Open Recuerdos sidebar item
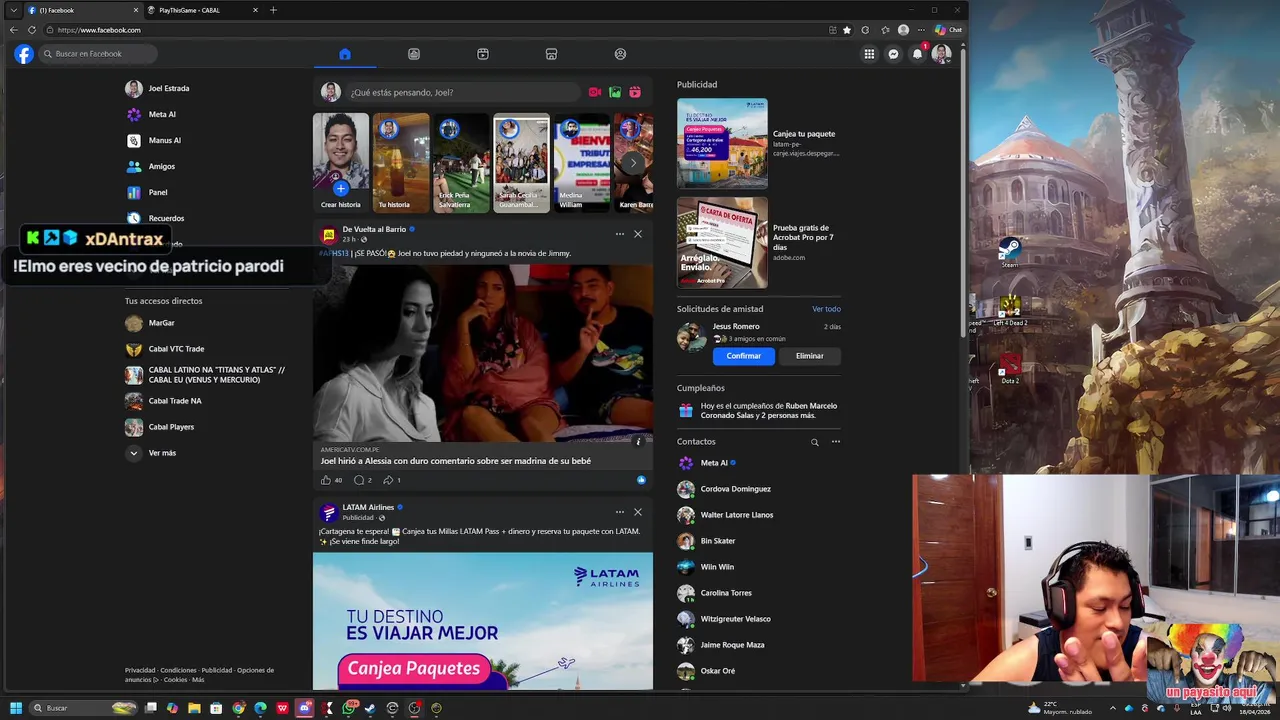Screen dimensions: 1280x720 (166, 218)
